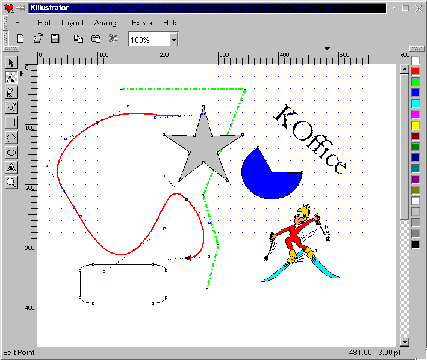Screen dimensions: 427x360
Task: Pick the red color swatch
Action: pyautogui.click(x=415, y=71)
